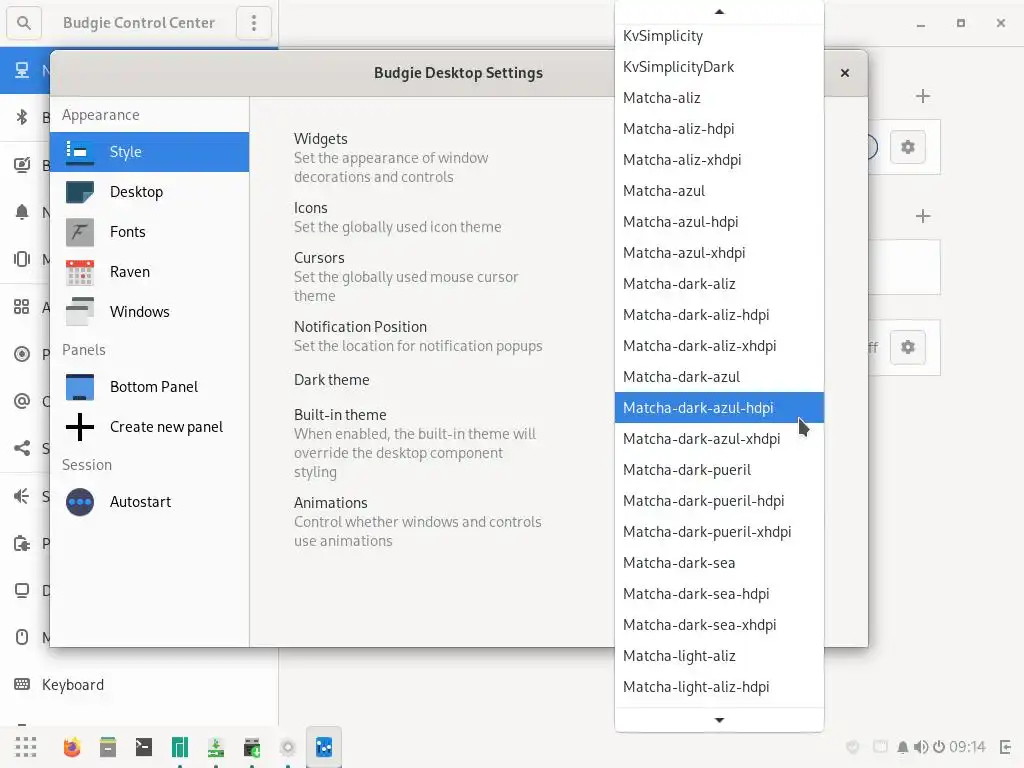The width and height of the screenshot is (1024, 768).
Task: Select Matcha-light-aliz-hdpi theme
Action: 719,687
